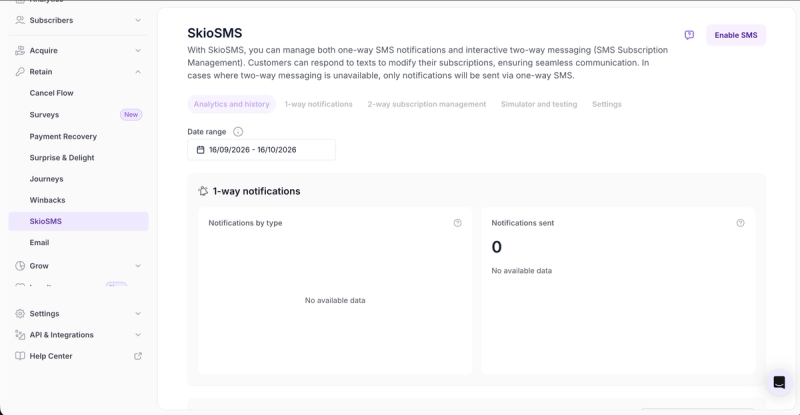Viewport: 800px width, 415px height.
Task: Open Winbacks in sidebar
Action: tap(47, 200)
